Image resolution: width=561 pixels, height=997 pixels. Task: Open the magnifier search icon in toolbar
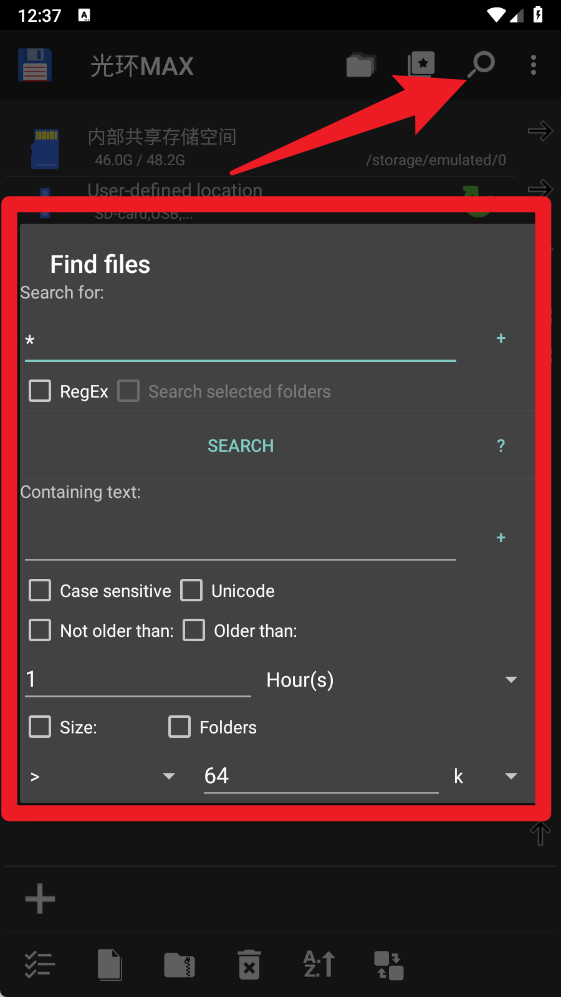[x=481, y=65]
